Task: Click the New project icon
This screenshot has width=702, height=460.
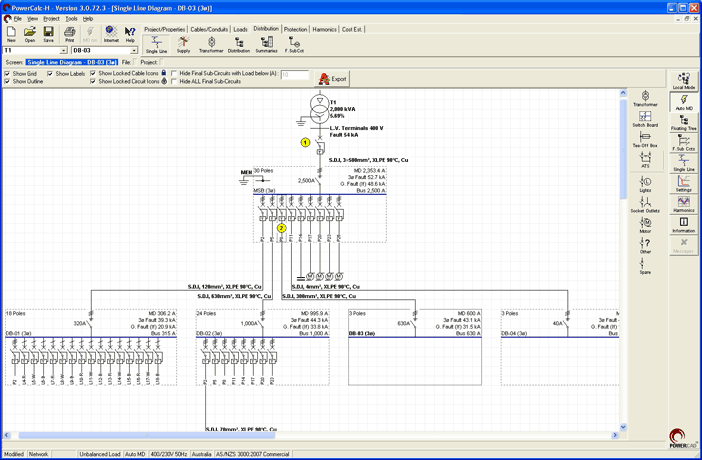Action: [x=11, y=34]
